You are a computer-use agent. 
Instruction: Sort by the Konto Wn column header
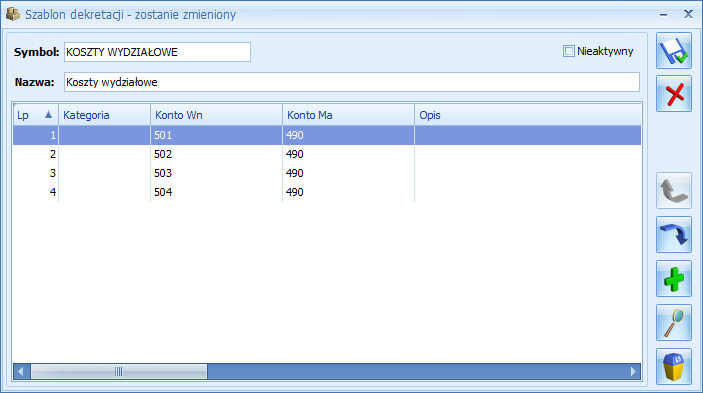[x=217, y=115]
